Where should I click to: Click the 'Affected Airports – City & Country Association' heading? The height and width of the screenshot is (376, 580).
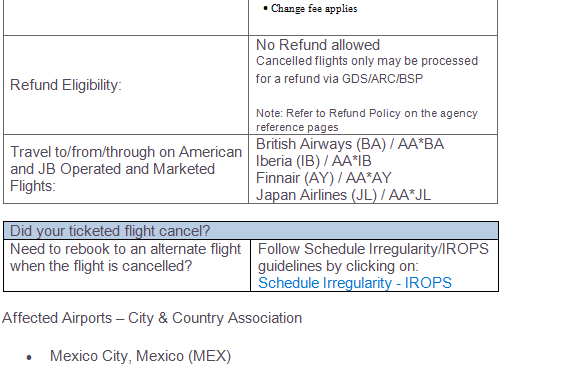tap(152, 318)
